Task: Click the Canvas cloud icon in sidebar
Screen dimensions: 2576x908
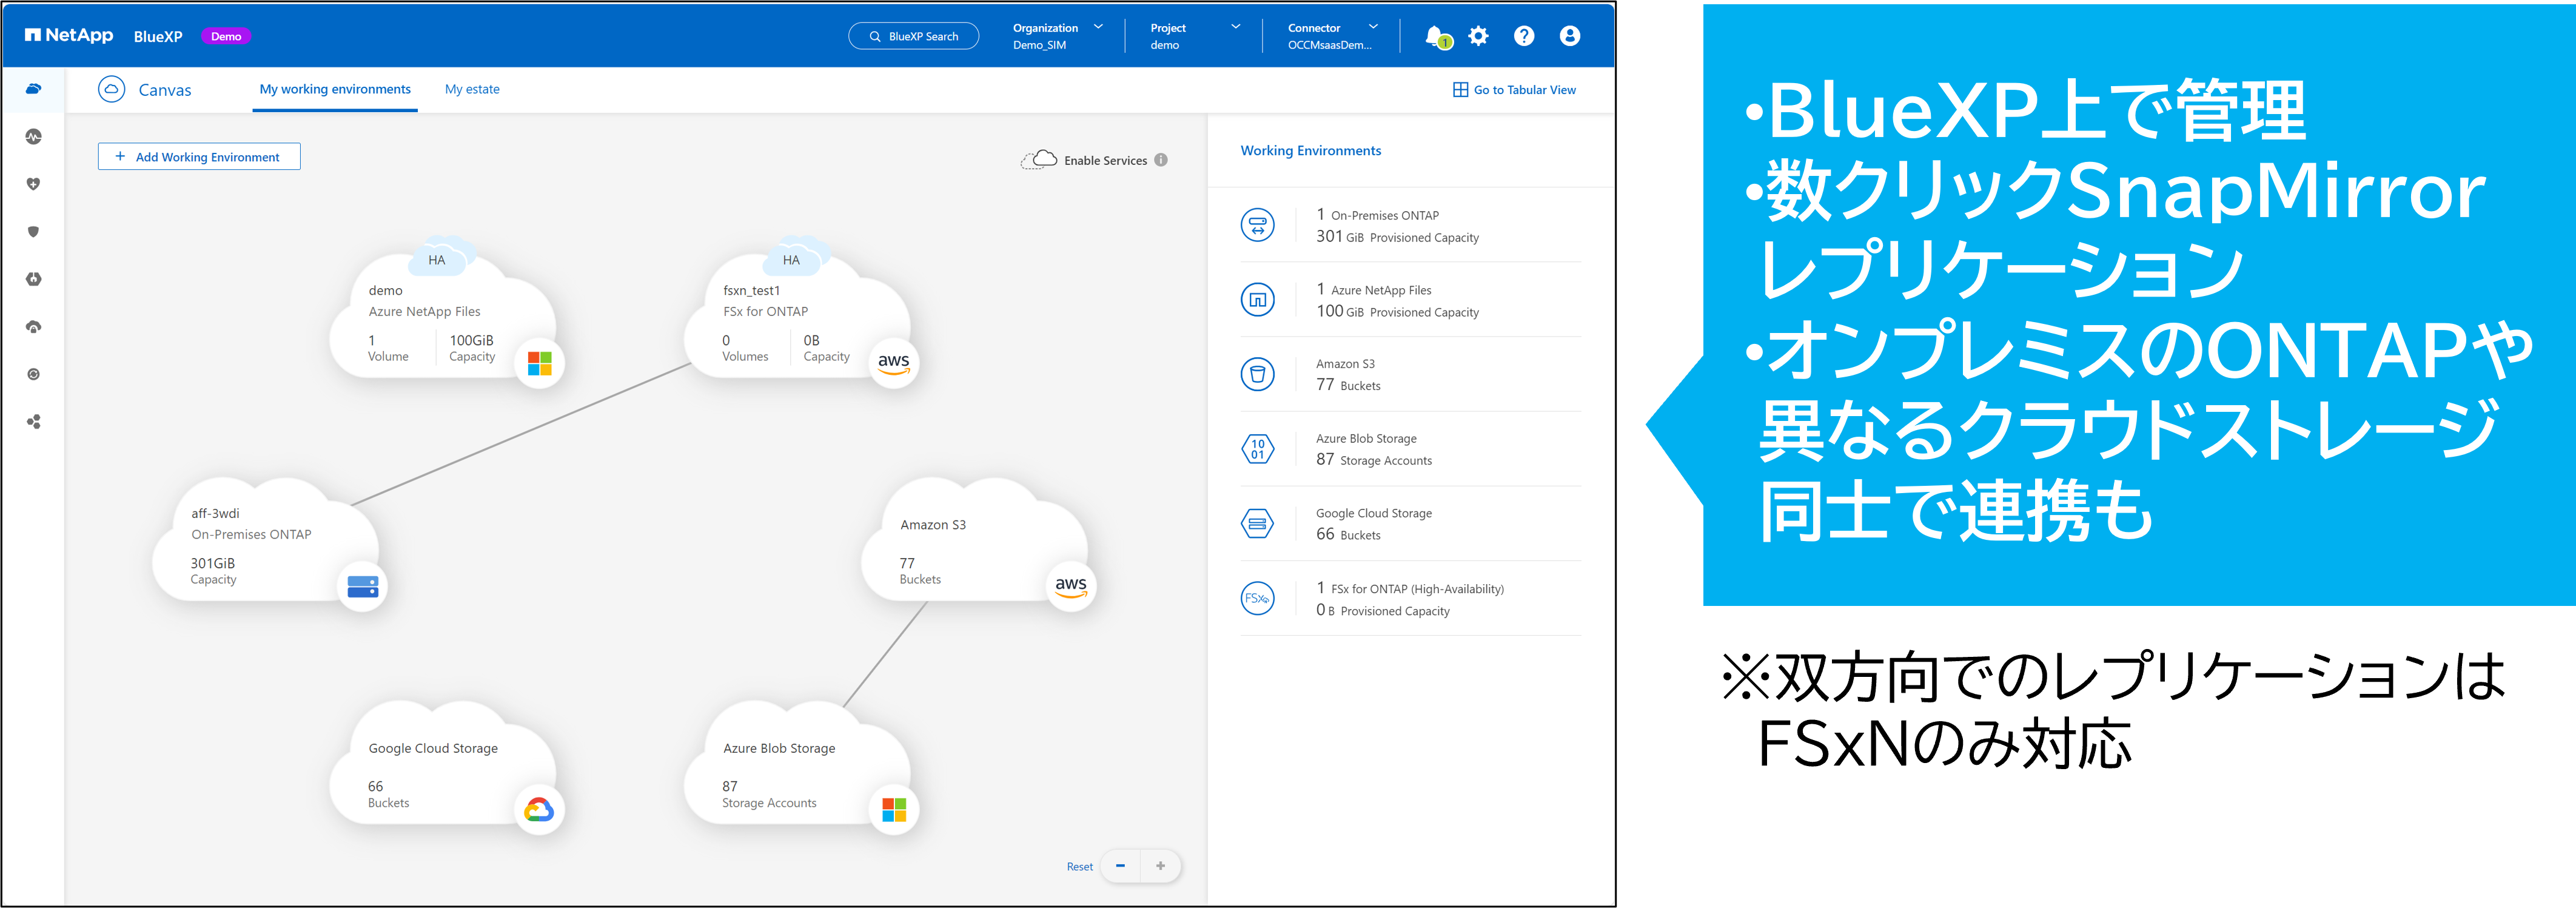Action: point(33,89)
